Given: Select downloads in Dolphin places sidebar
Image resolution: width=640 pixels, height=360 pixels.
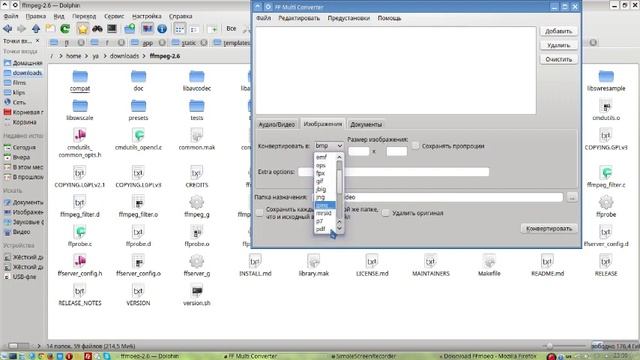Looking at the screenshot, I should [x=23, y=73].
